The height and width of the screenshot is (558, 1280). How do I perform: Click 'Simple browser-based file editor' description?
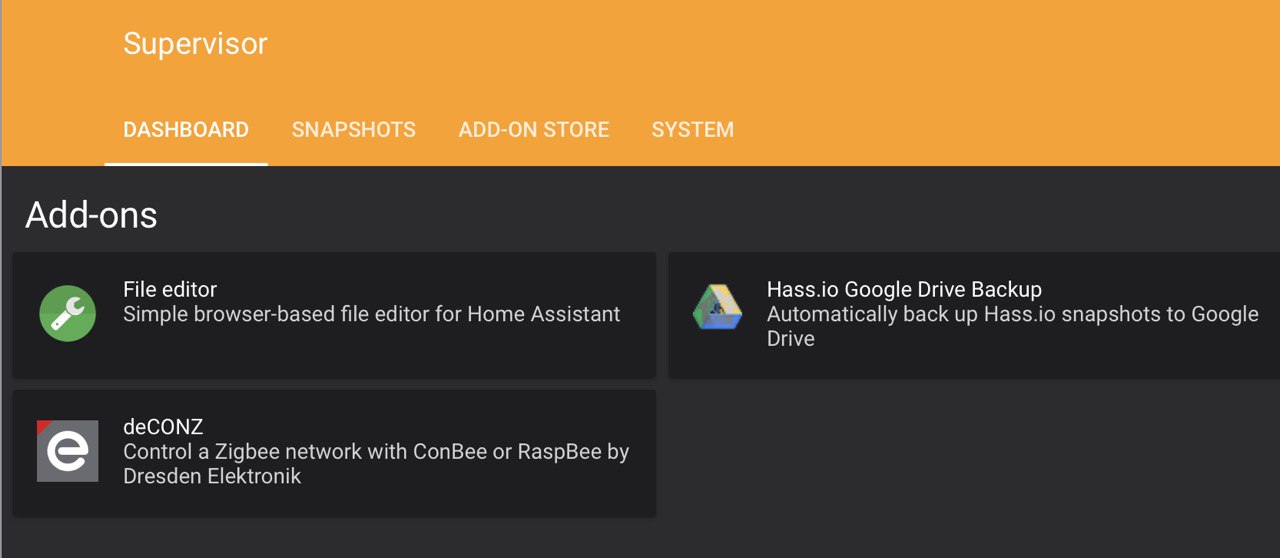click(372, 314)
